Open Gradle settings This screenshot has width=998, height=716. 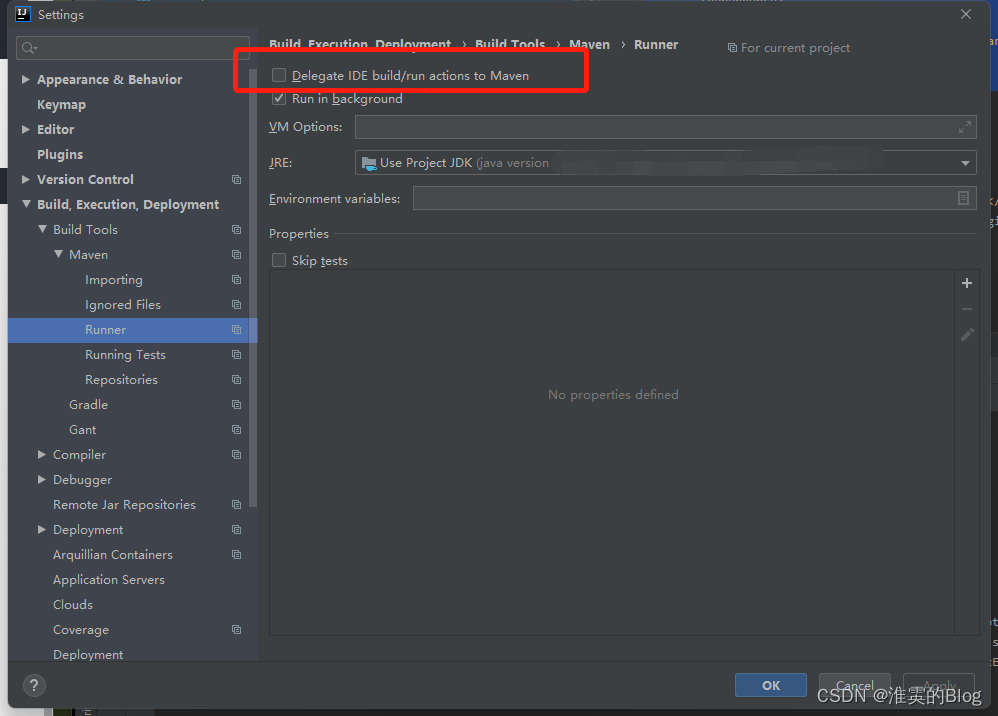pos(88,405)
